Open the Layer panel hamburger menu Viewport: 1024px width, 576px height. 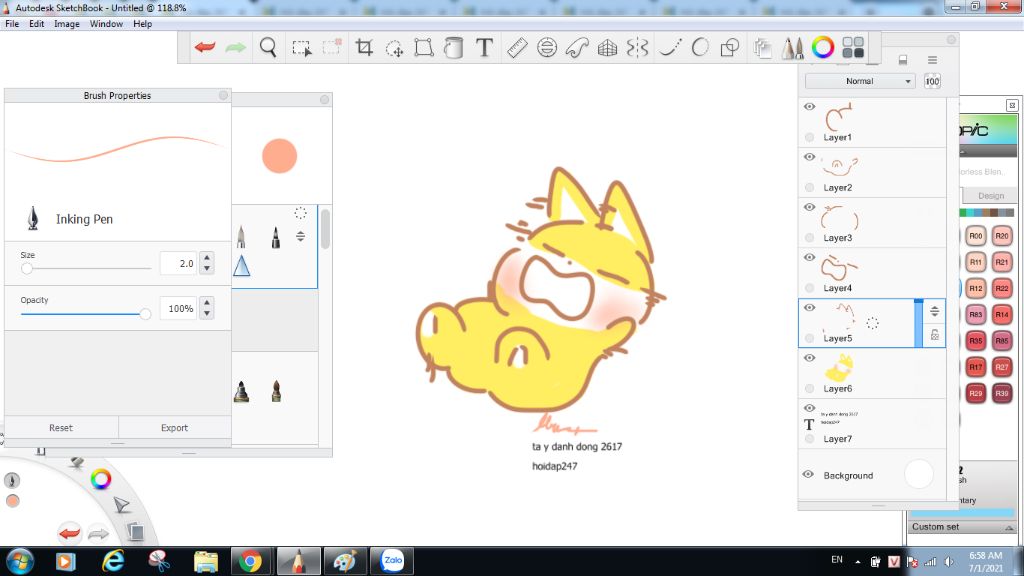(x=933, y=59)
